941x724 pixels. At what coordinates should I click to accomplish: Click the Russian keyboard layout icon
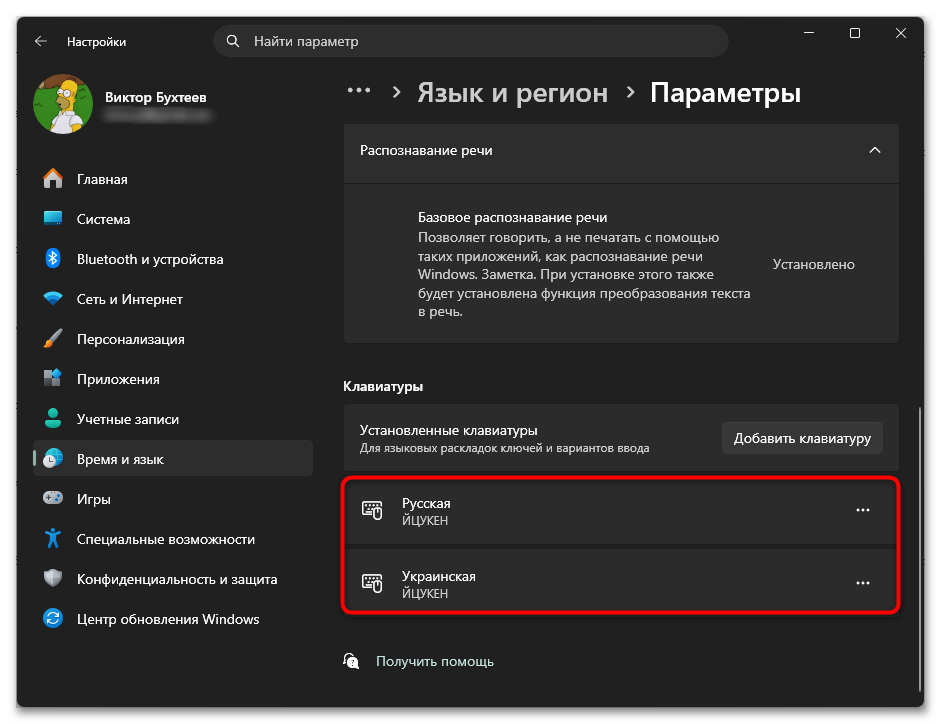pos(372,510)
